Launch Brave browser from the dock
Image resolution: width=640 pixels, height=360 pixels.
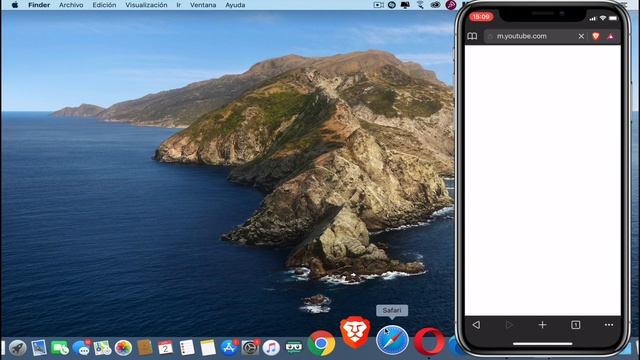355,333
